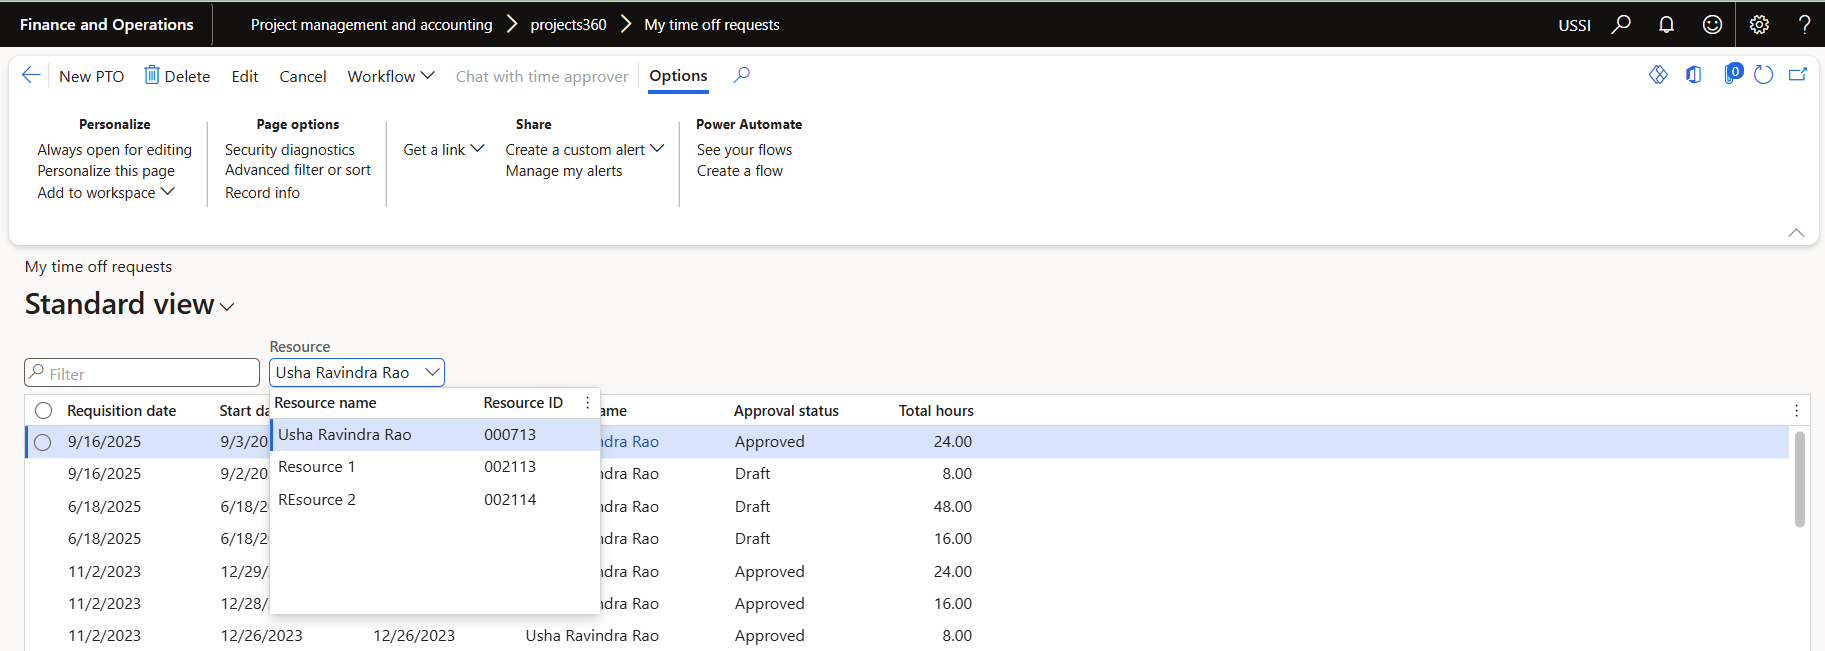Toggle the select-all rows radio button
The height and width of the screenshot is (651, 1825).
pyautogui.click(x=43, y=411)
